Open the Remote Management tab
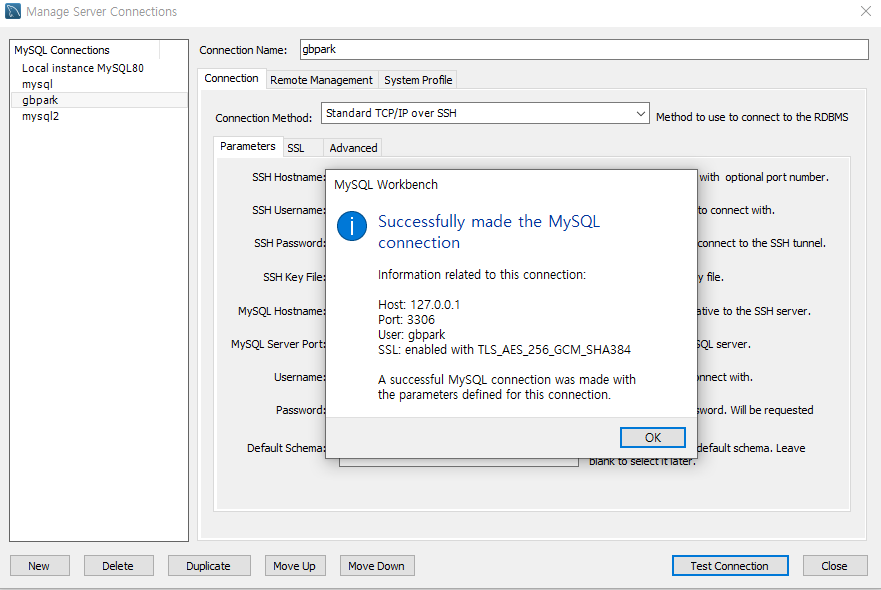The width and height of the screenshot is (881, 590). tap(321, 80)
